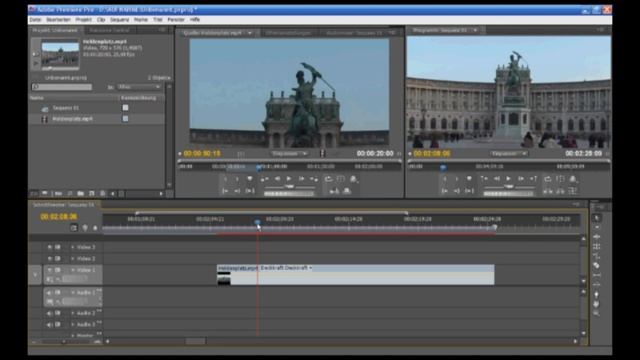Select the Zoom tool in Tools panel

pos(596,313)
